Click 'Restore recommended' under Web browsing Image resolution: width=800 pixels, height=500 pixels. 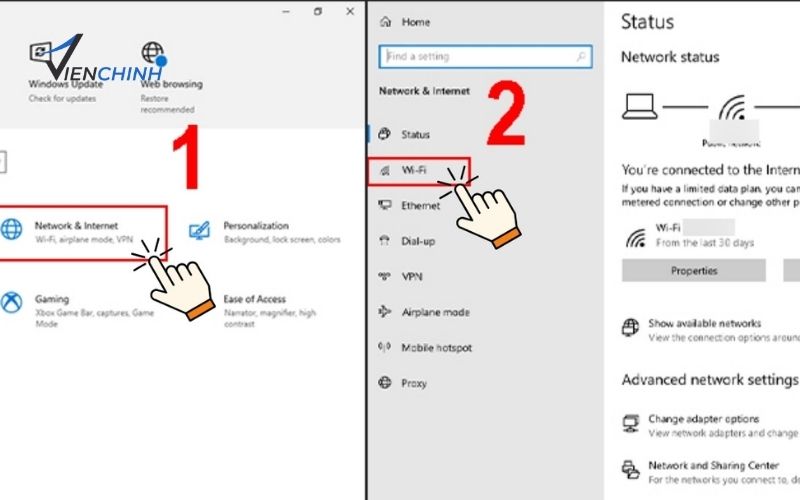167,104
